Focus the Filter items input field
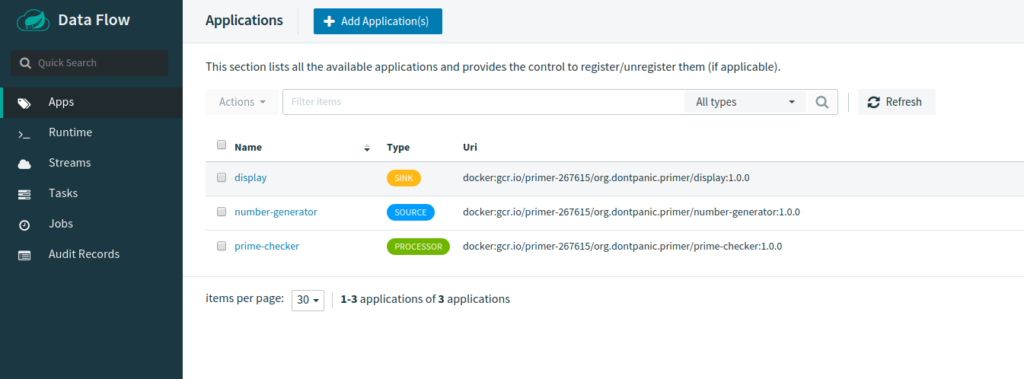The image size is (1024, 379). click(483, 102)
